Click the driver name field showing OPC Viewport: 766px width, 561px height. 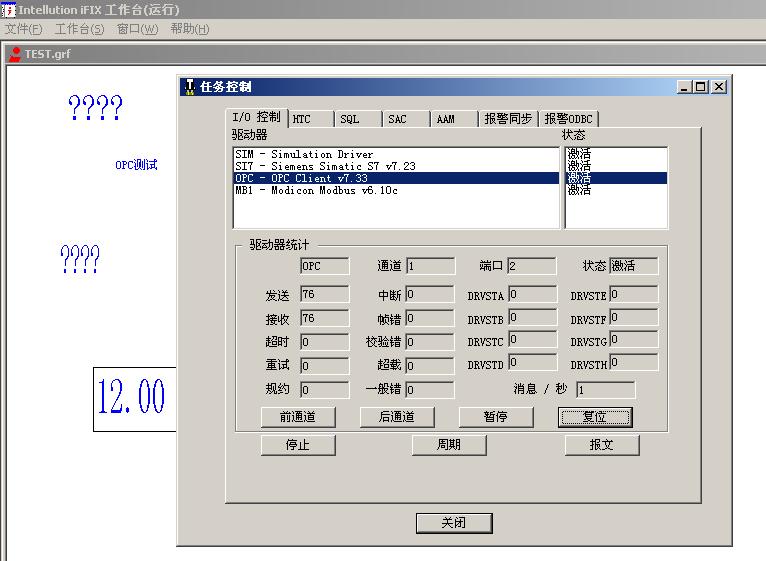[x=324, y=266]
